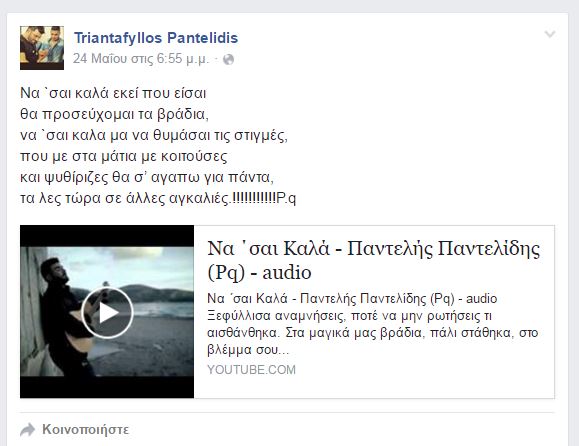Open the Triantafyllos Pantelidis profile name link
The image size is (579, 446).
156,38
